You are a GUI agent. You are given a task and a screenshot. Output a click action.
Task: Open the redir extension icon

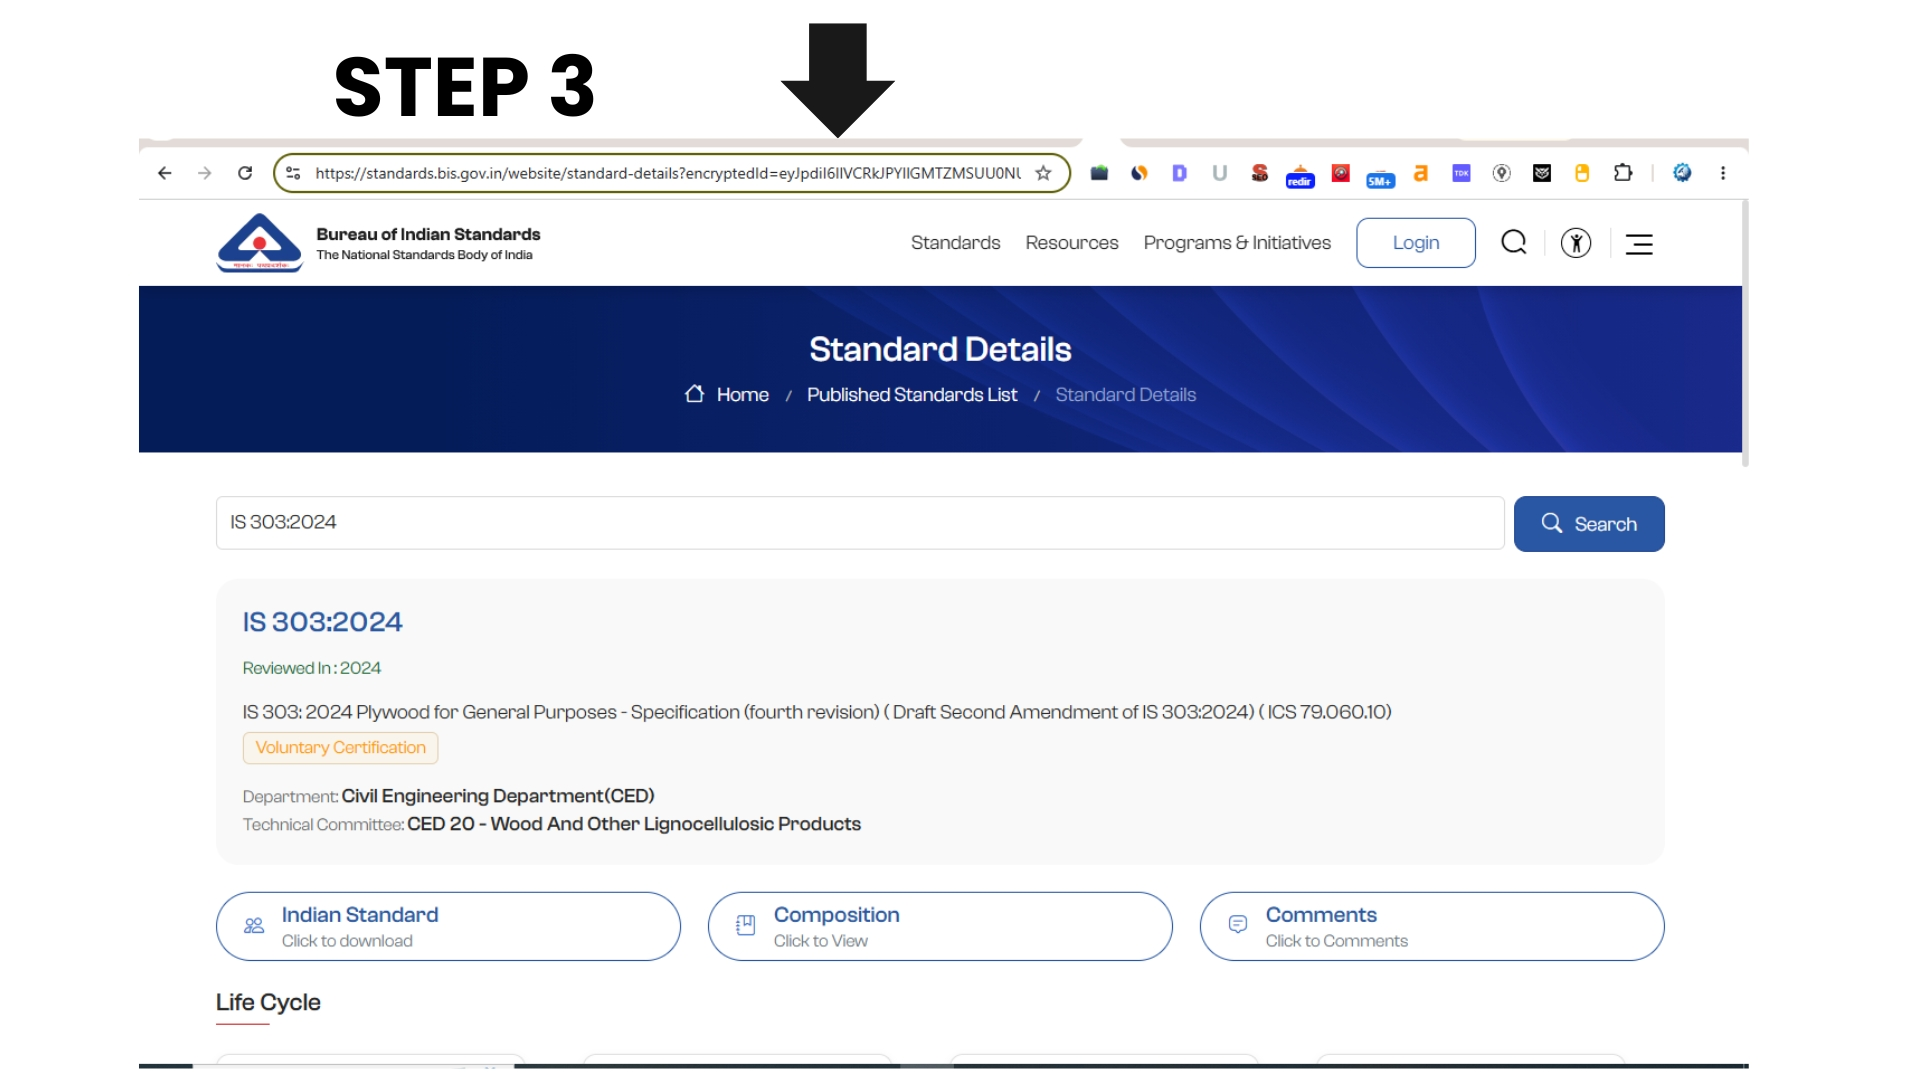tap(1300, 176)
